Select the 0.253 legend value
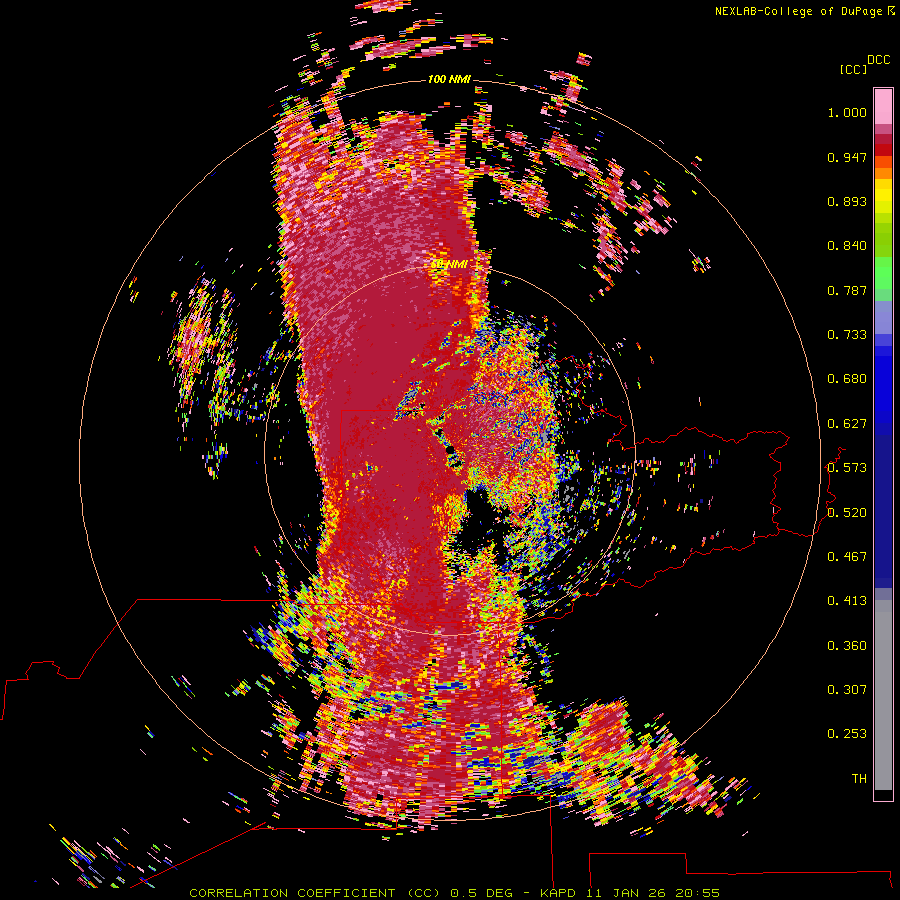Image resolution: width=900 pixels, height=900 pixels. [847, 734]
